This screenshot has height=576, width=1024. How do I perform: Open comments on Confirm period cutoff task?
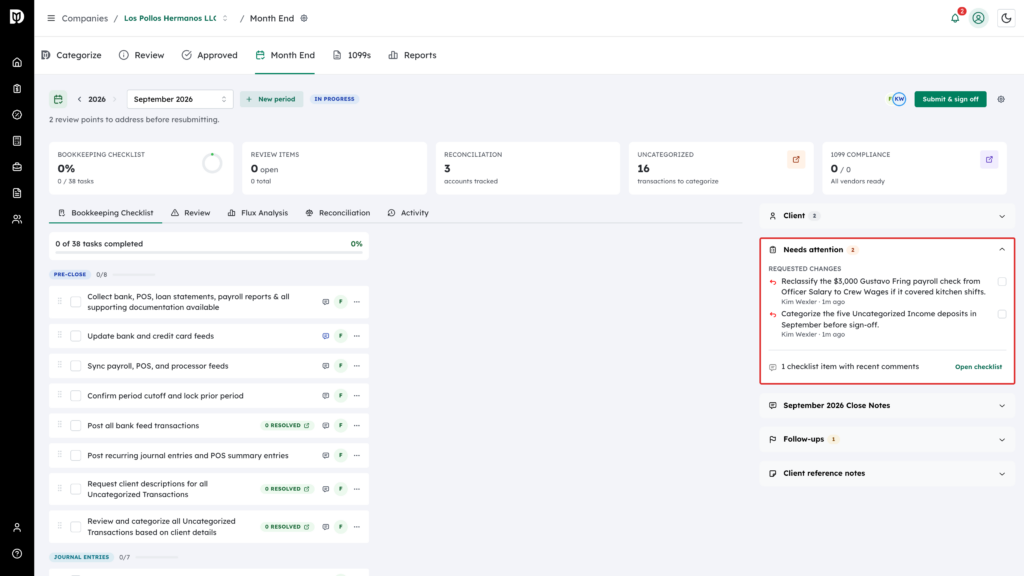pyautogui.click(x=325, y=396)
